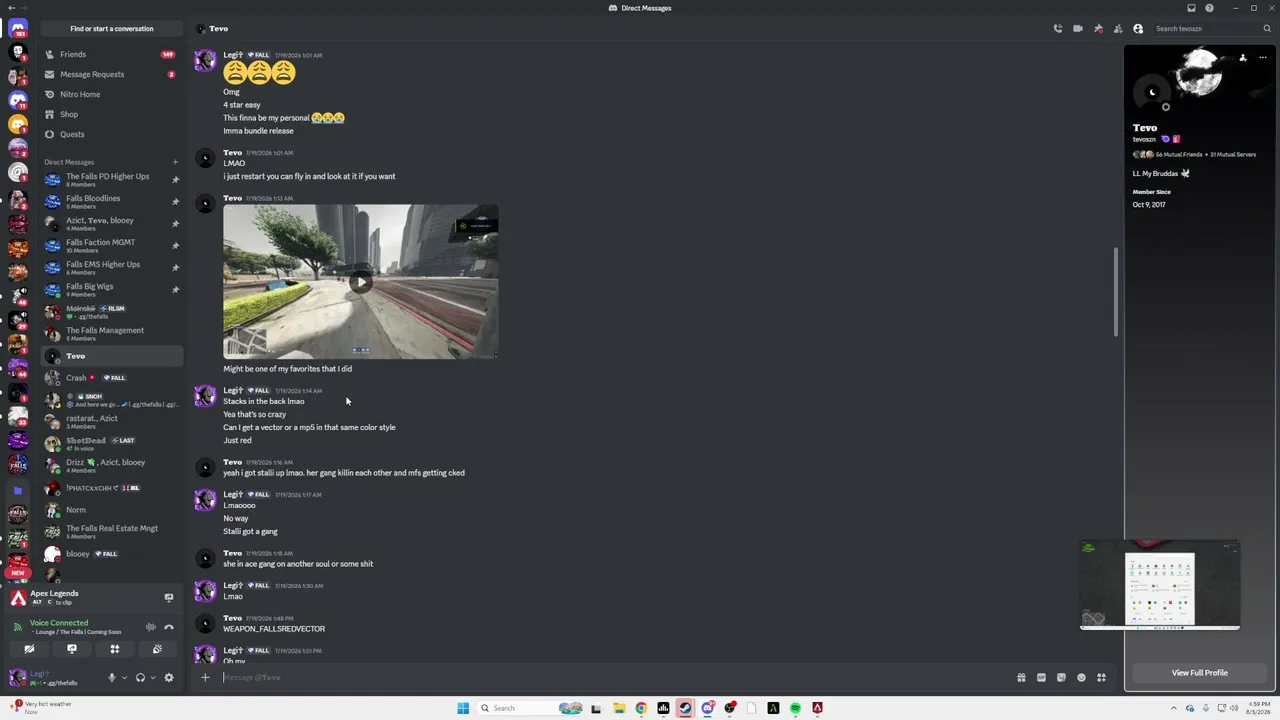The image size is (1280, 720).
Task: Play the video Tevo sent
Action: point(360,282)
